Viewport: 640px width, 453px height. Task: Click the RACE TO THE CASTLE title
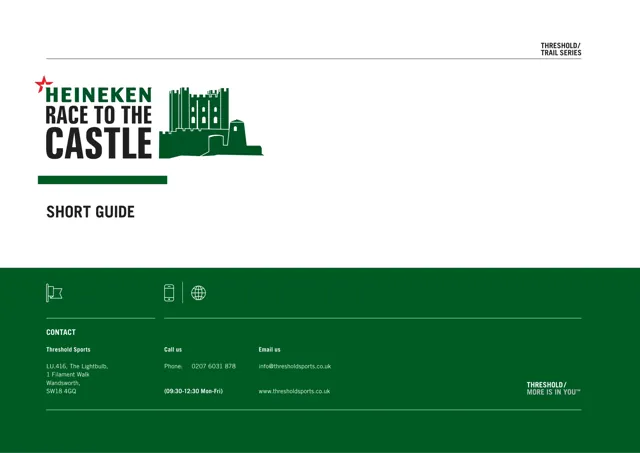[x=98, y=132]
